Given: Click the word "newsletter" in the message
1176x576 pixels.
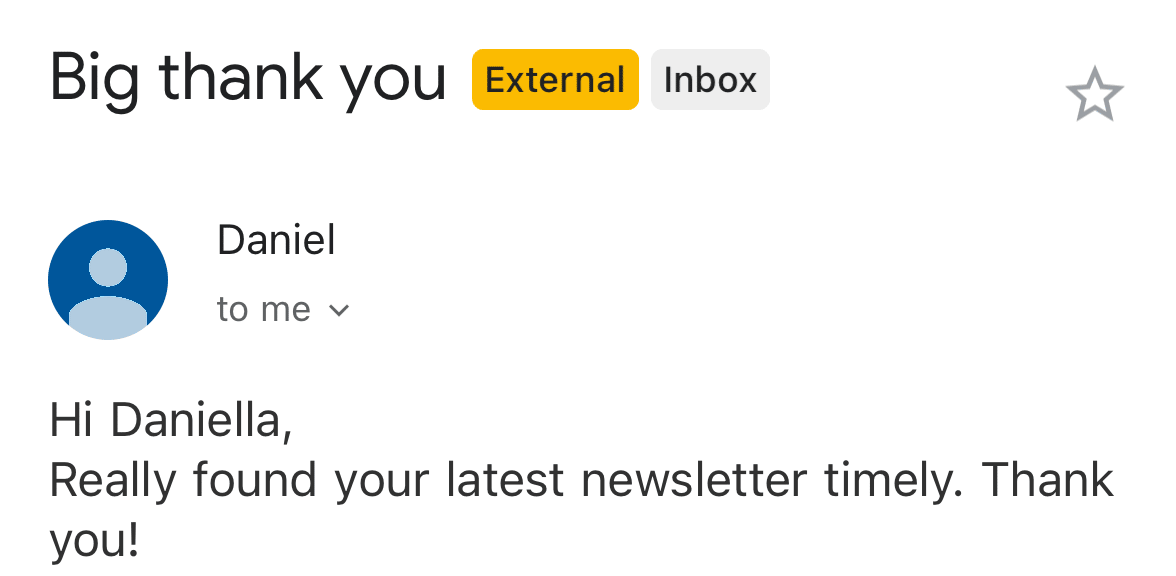Looking at the screenshot, I should pyautogui.click(x=694, y=481).
